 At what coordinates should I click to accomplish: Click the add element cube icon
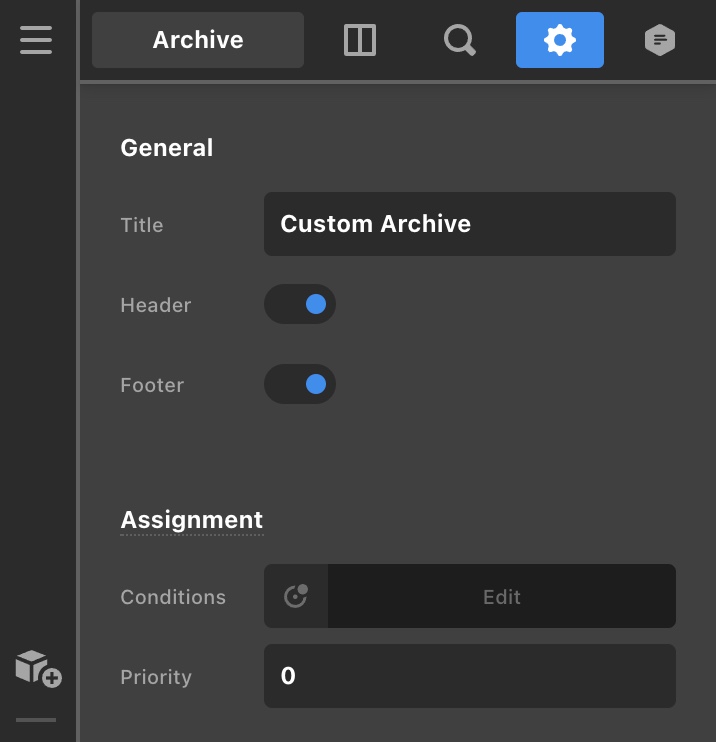tap(38, 668)
